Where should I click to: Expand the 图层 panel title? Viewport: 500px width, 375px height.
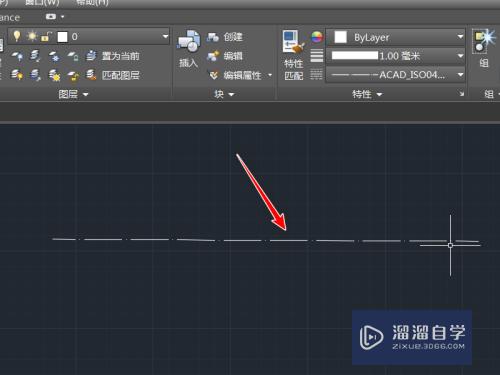(x=73, y=94)
